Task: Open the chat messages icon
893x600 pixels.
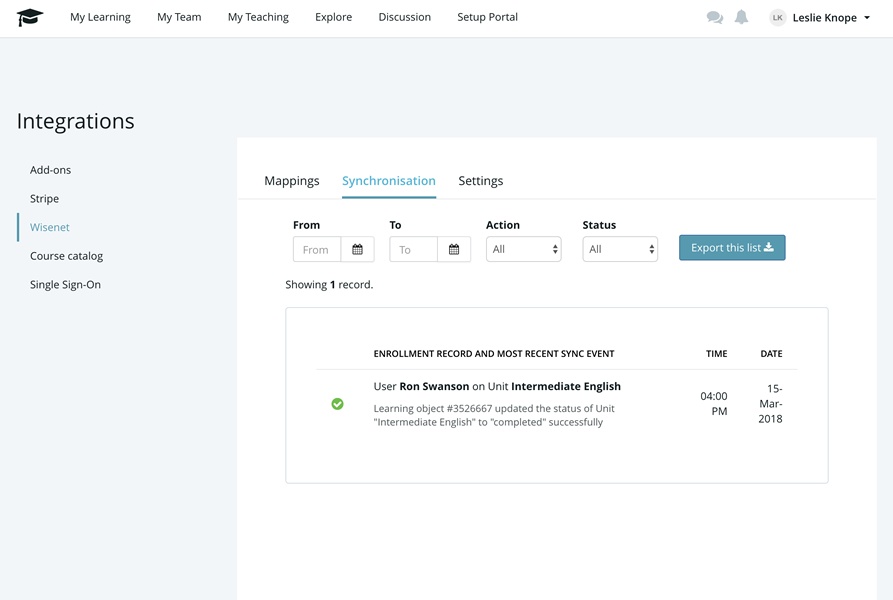Action: point(714,17)
